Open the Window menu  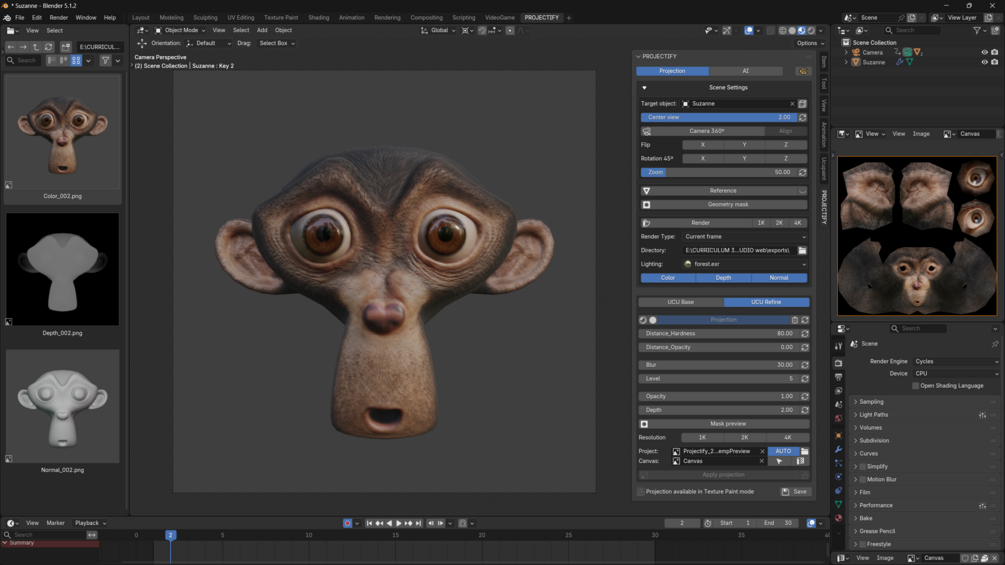pos(85,17)
